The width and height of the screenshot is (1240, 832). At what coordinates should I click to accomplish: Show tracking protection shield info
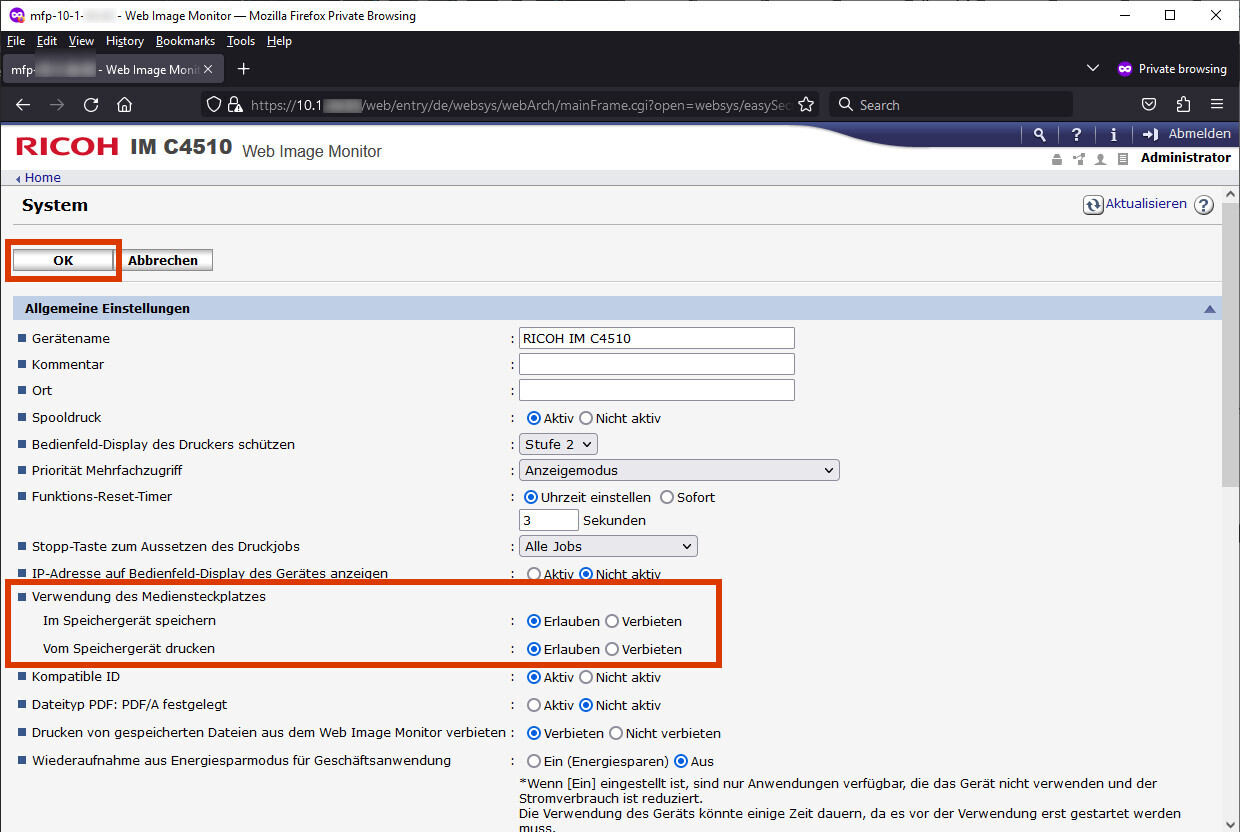coord(213,105)
